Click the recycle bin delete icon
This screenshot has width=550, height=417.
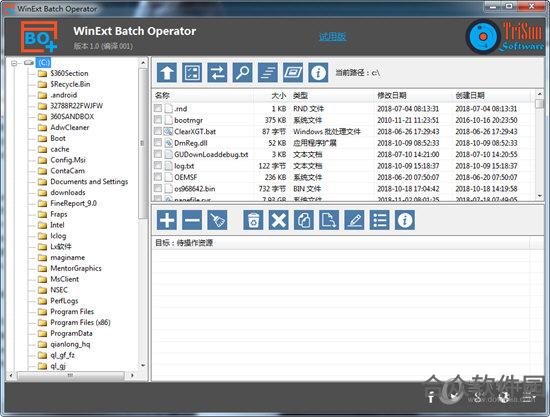pos(253,220)
